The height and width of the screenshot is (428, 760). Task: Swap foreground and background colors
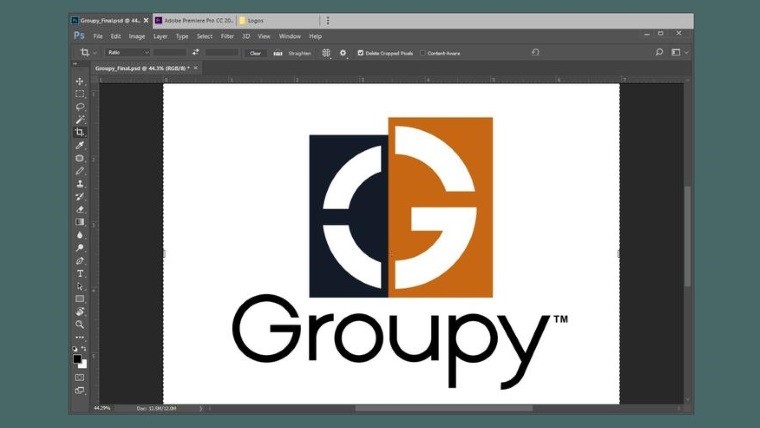pos(84,349)
